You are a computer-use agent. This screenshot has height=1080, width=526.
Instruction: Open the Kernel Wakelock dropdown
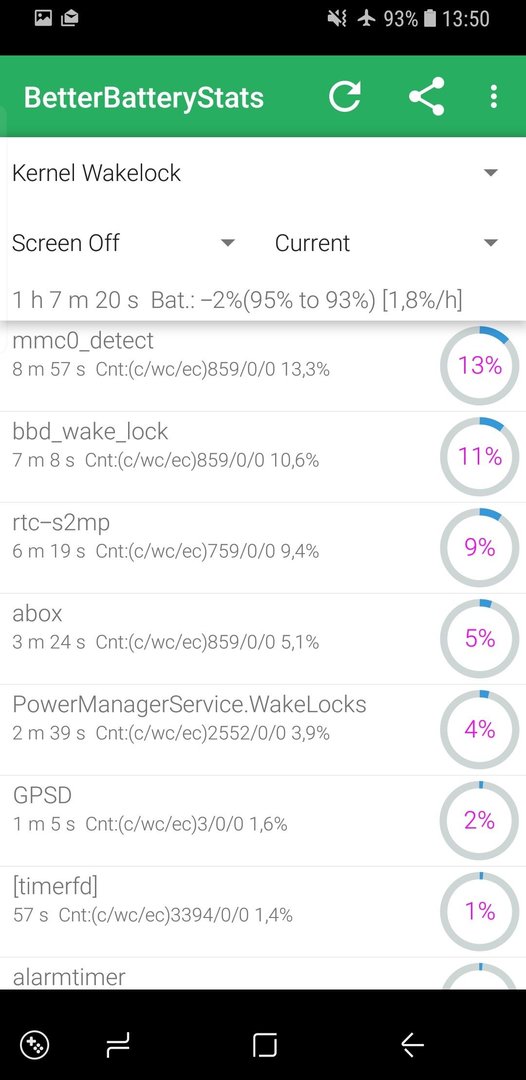point(255,172)
